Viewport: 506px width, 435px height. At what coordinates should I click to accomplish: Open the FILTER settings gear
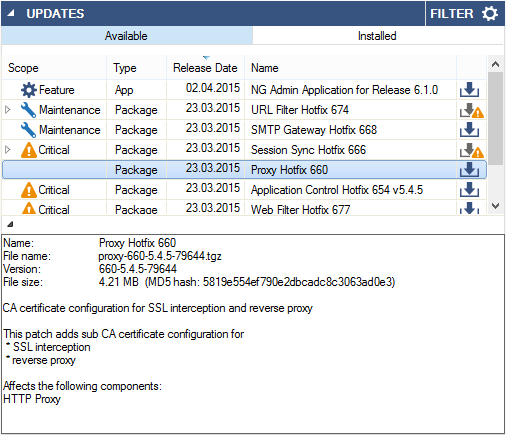coord(490,14)
